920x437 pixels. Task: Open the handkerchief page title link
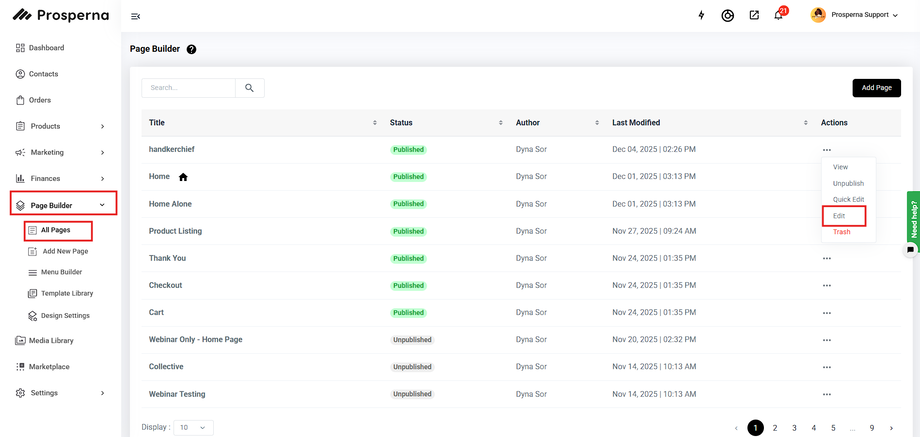pyautogui.click(x=172, y=149)
